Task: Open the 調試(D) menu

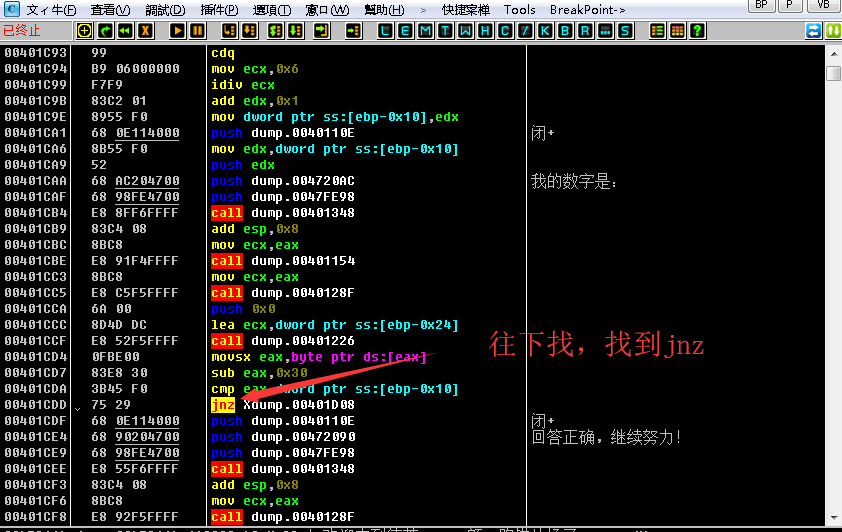Action: pos(165,10)
